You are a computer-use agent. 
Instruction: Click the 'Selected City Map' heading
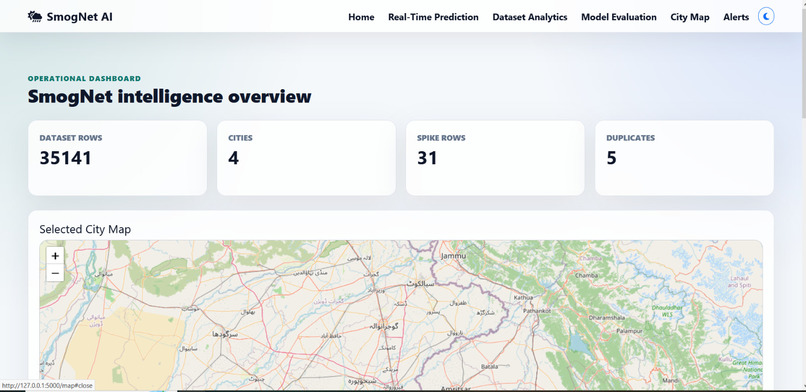click(x=85, y=230)
